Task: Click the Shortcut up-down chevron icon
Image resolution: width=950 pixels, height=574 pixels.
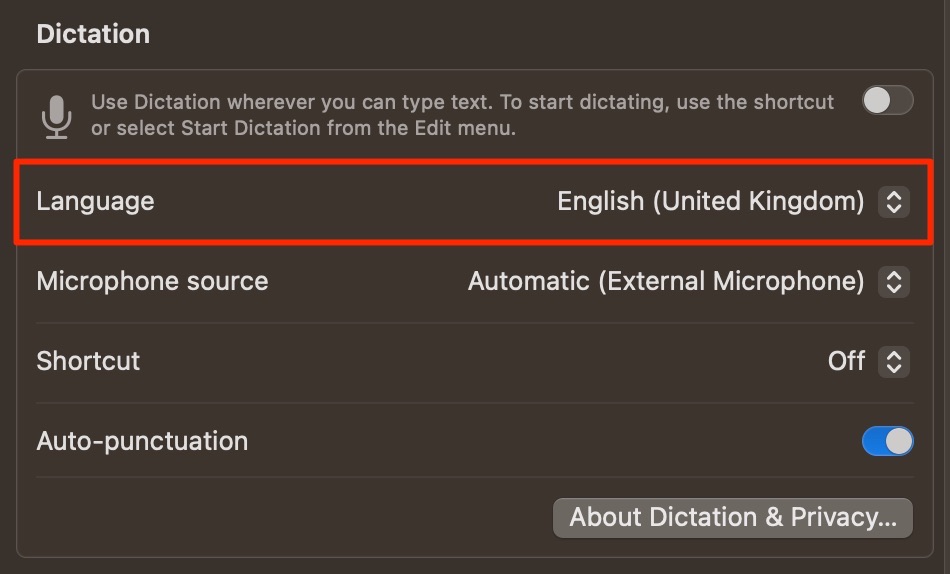Action: [894, 361]
